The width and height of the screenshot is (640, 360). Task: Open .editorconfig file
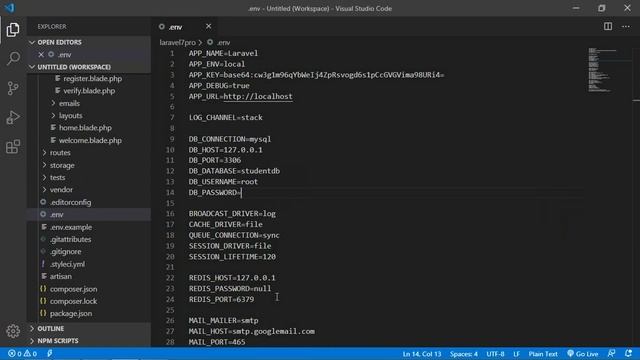(70, 202)
